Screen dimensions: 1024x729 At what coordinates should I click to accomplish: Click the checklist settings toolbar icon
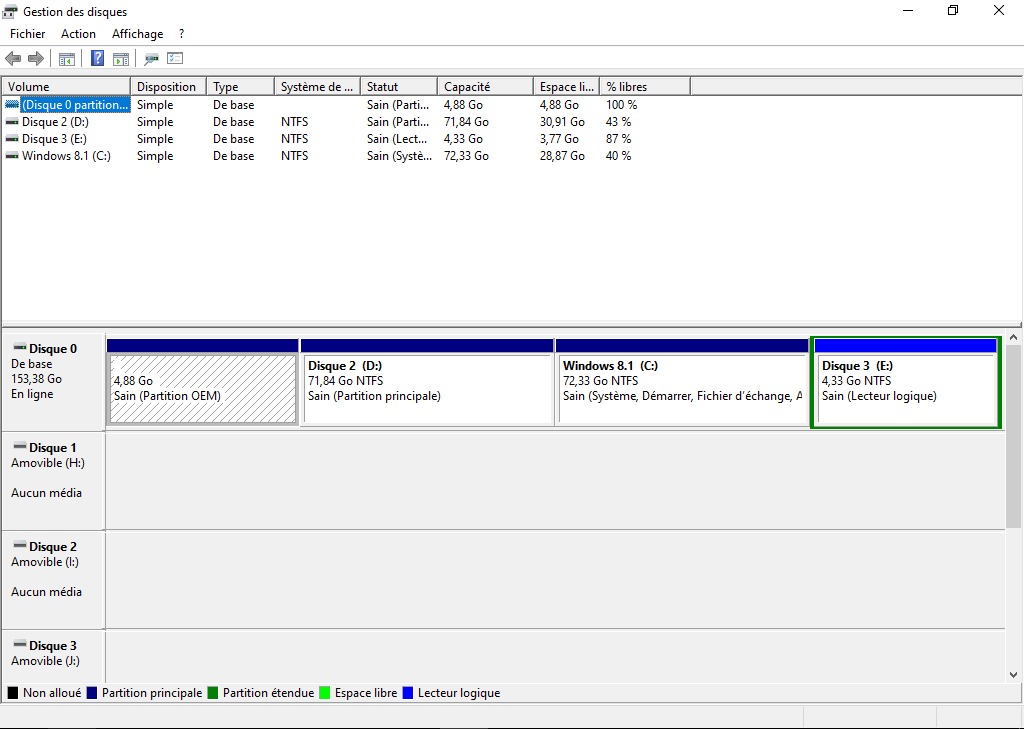[x=175, y=59]
